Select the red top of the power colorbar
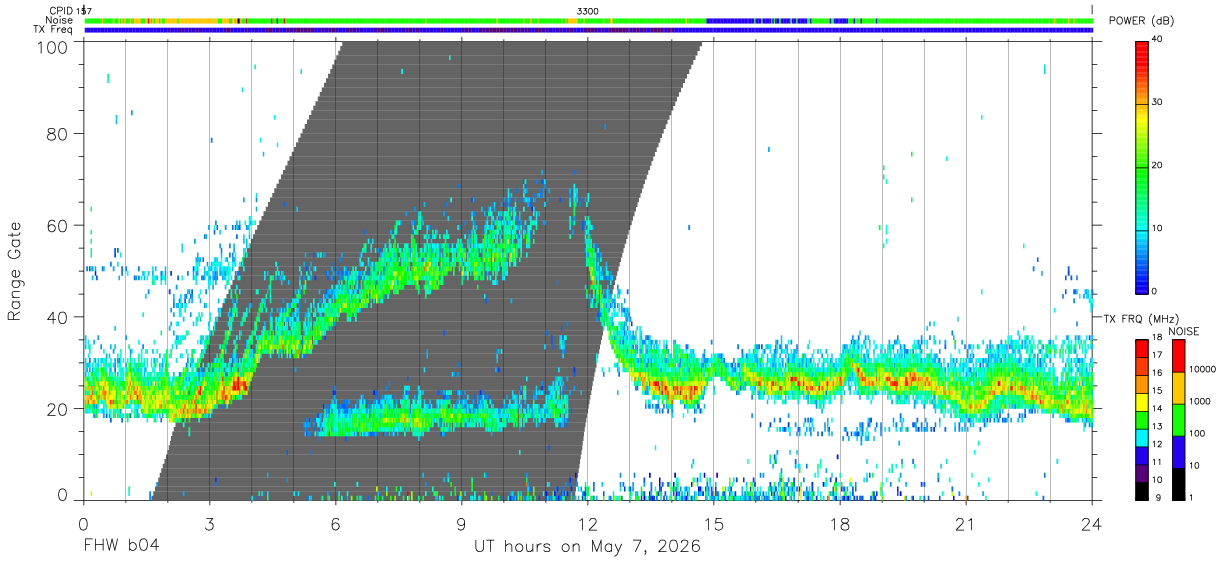The height and width of the screenshot is (567, 1228). (1142, 50)
